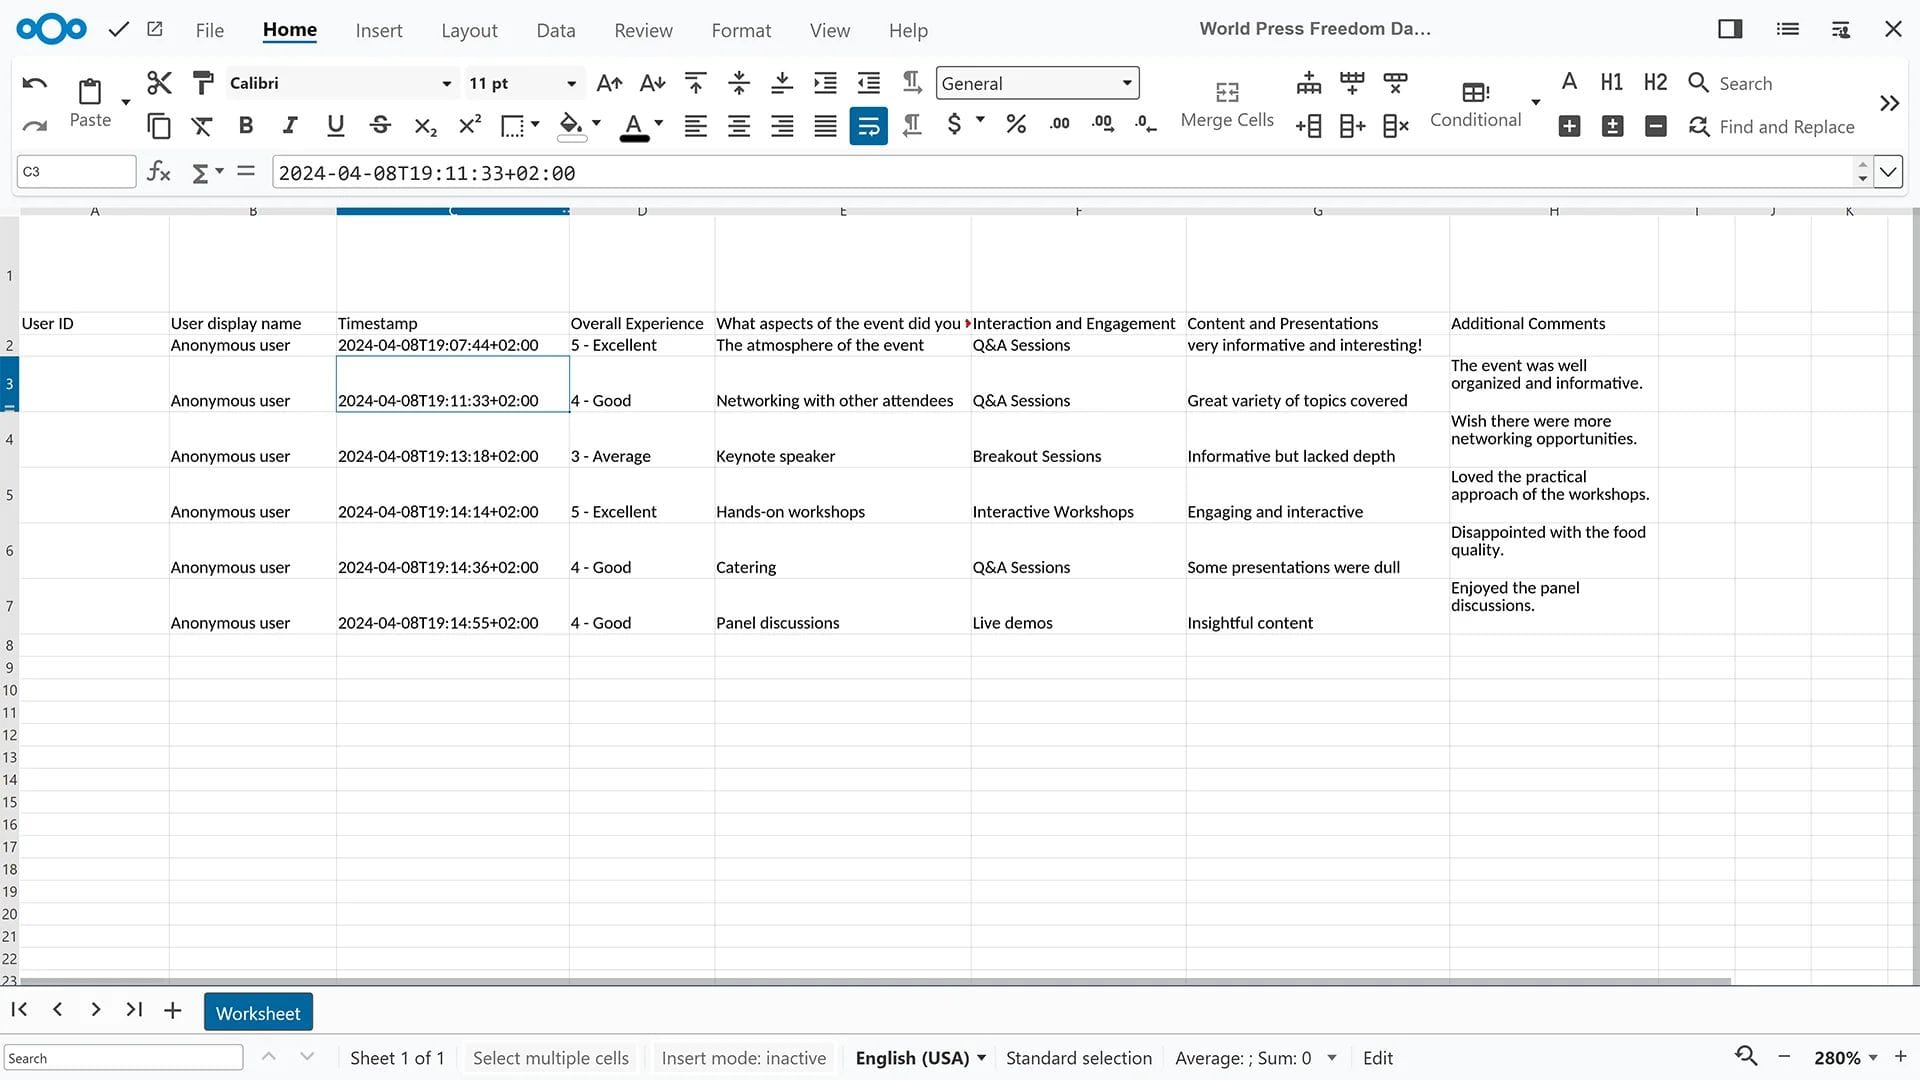The image size is (1920, 1080).
Task: Click Merge Cells
Action: tap(1227, 102)
